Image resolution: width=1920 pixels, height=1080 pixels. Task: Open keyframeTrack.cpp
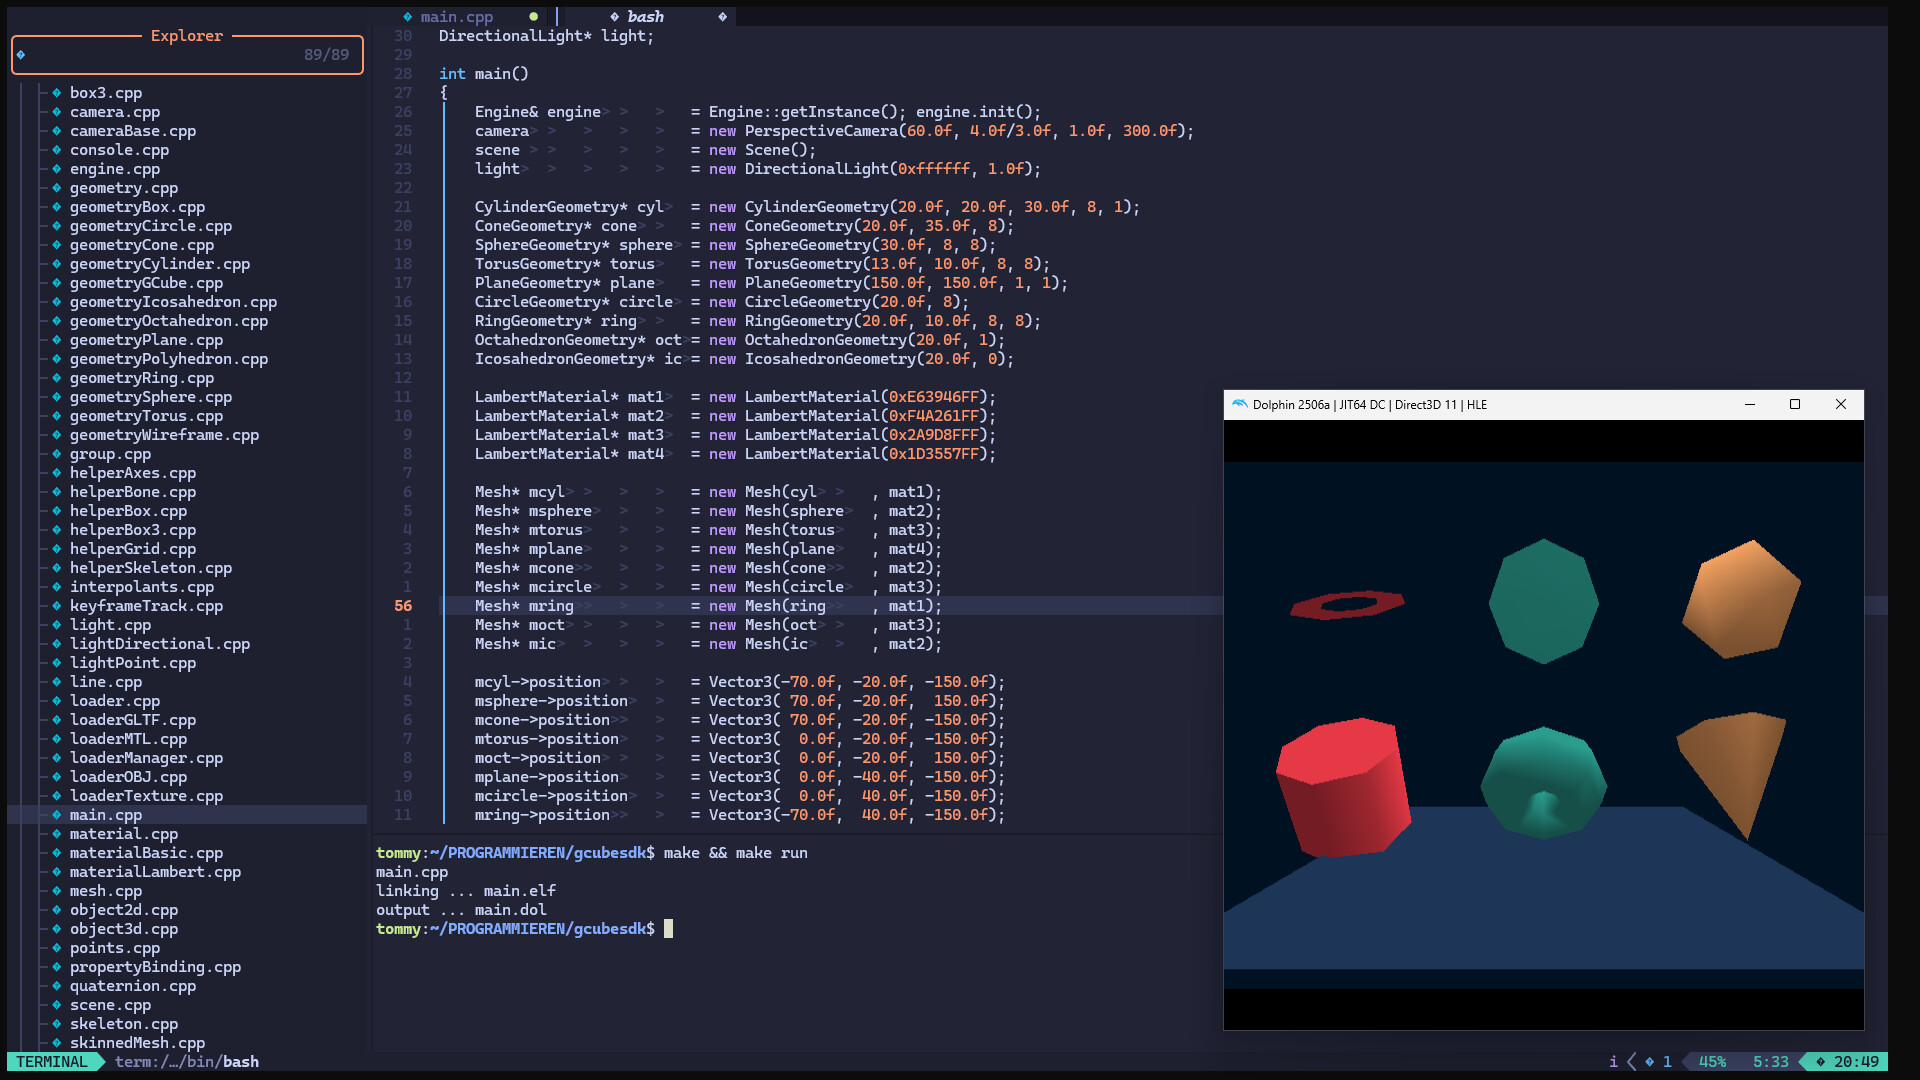point(146,606)
